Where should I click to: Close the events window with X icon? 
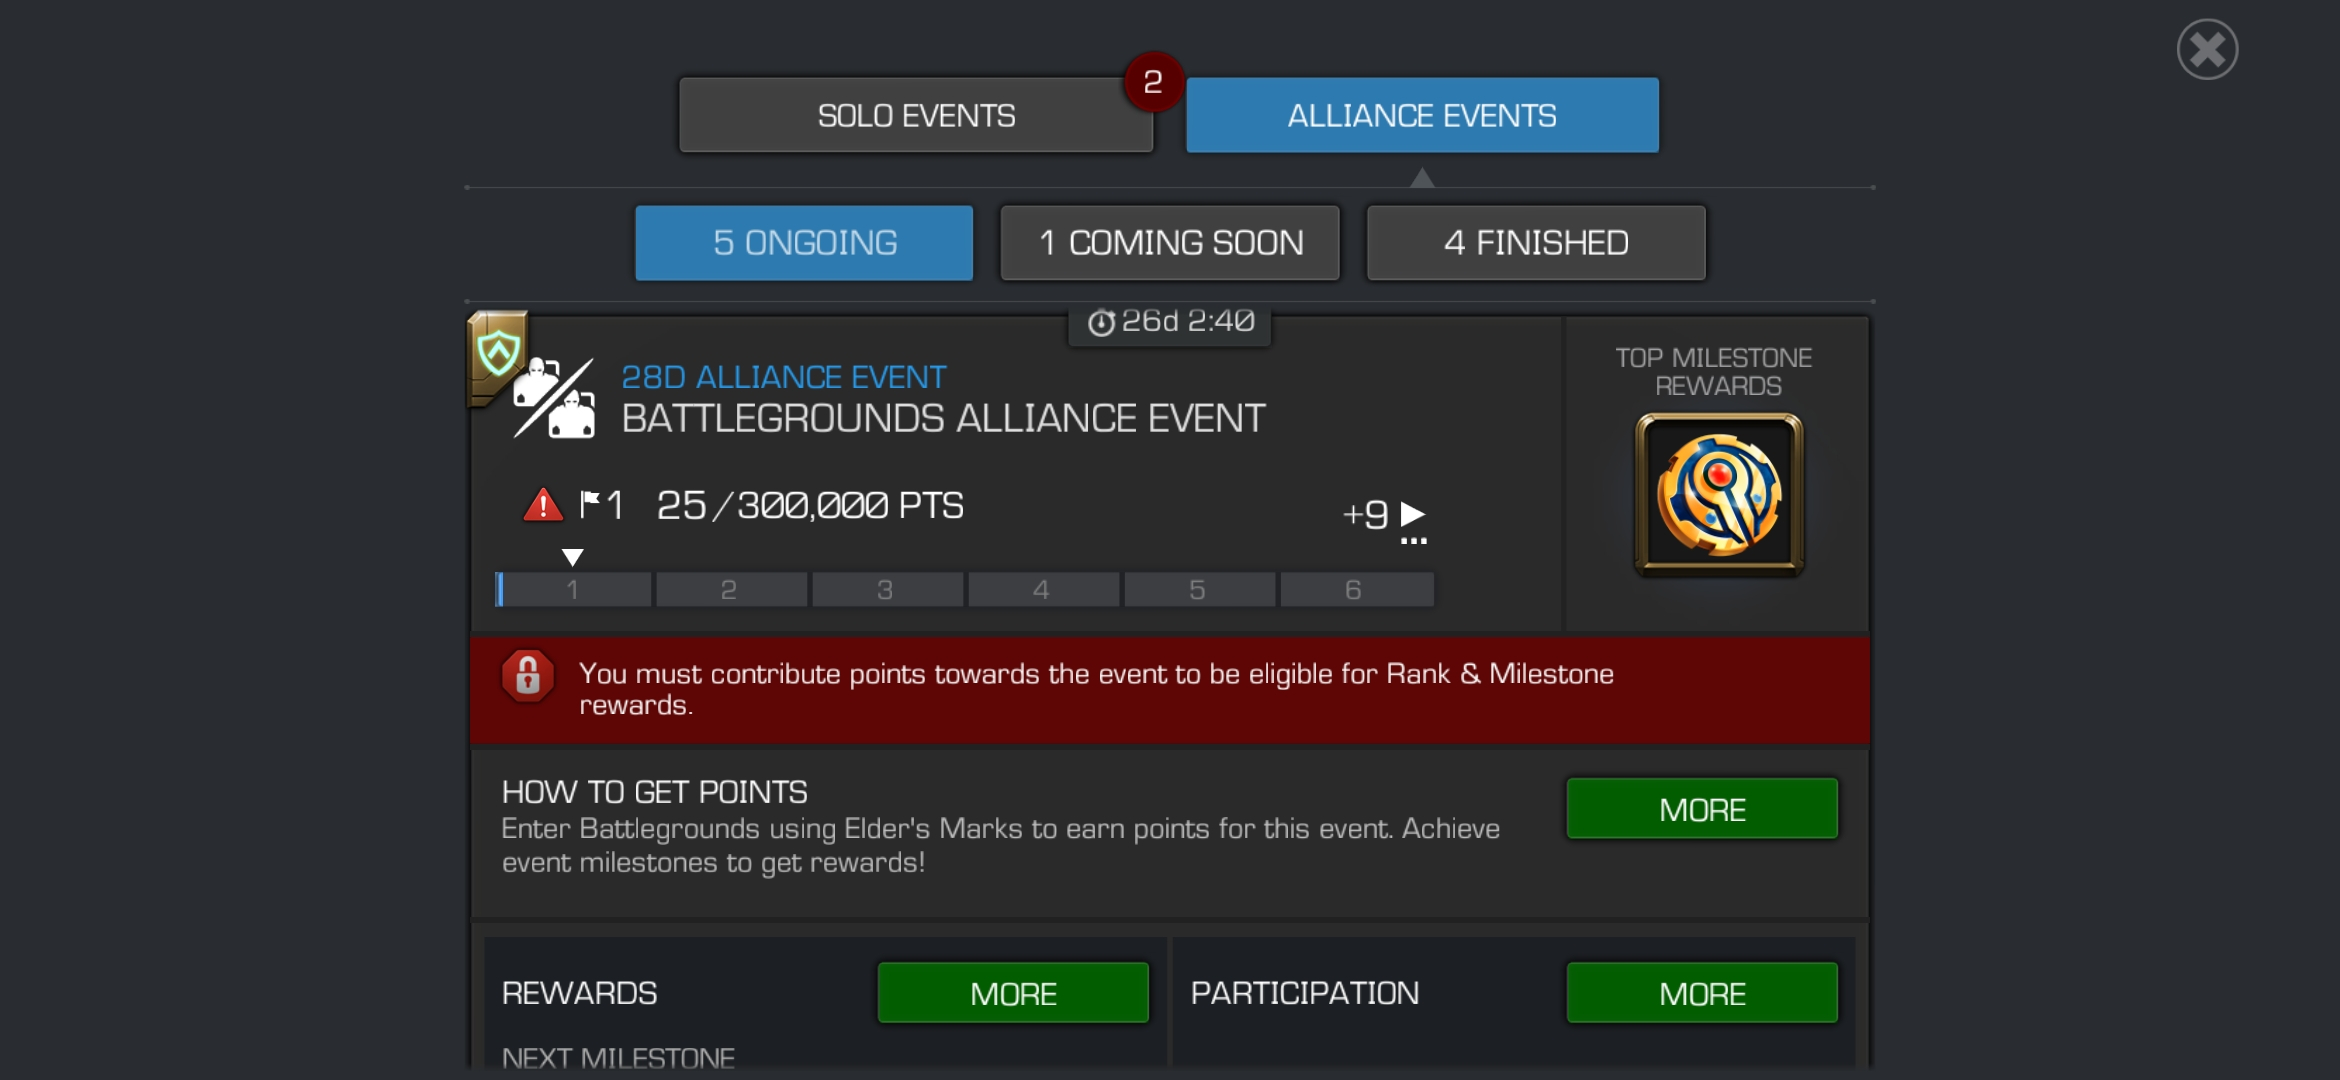2207,49
